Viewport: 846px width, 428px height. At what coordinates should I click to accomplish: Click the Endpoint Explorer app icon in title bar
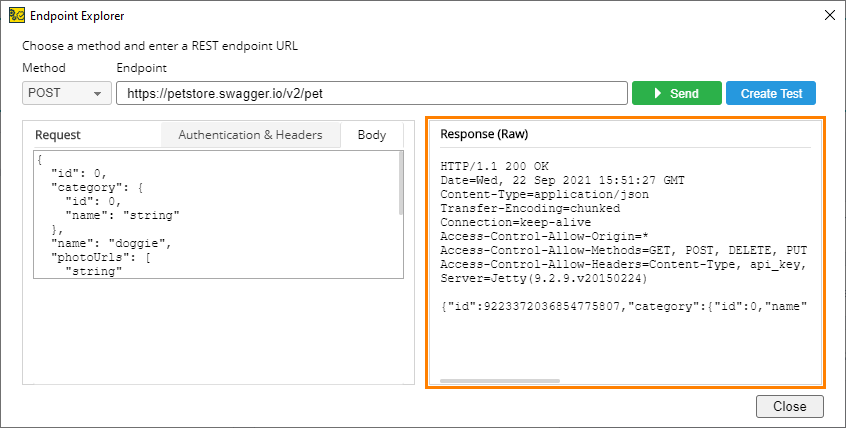[16, 16]
